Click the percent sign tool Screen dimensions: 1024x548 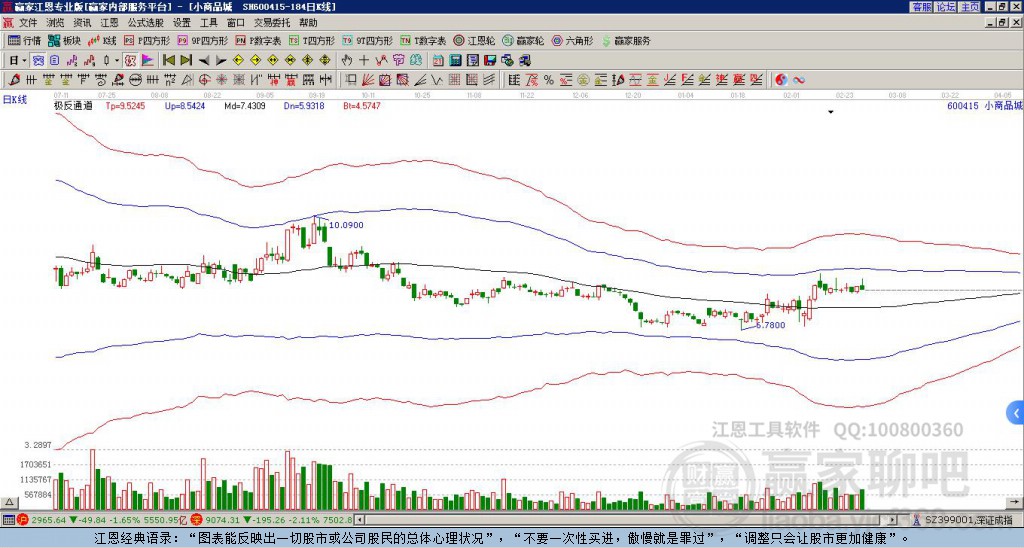[x=549, y=80]
